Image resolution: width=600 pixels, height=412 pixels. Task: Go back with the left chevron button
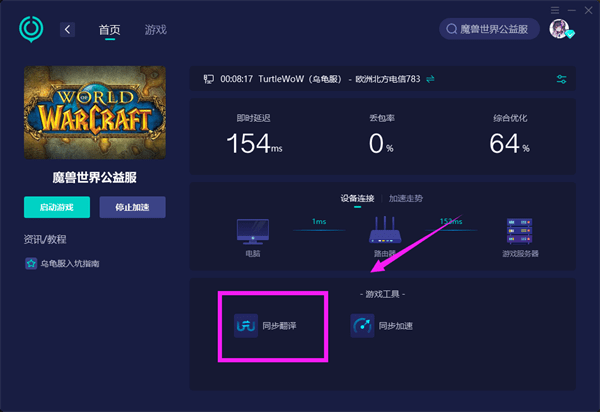coord(67,29)
